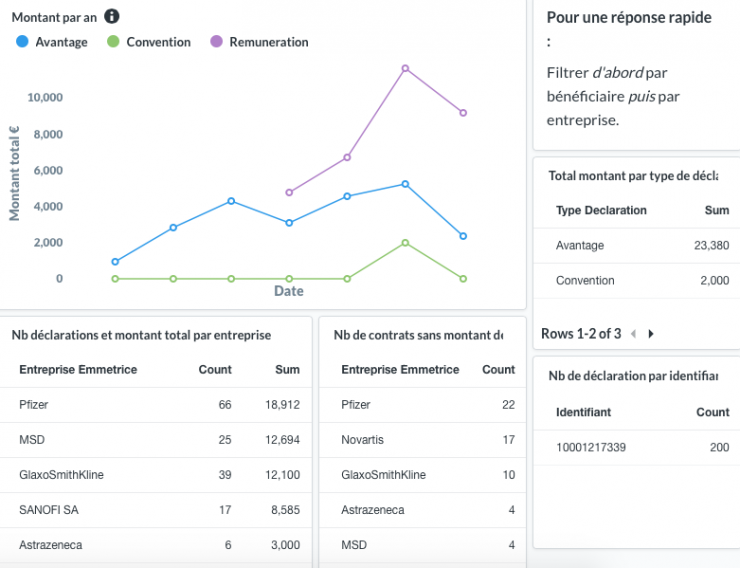Sort by Count in the entreprise table

pos(215,369)
